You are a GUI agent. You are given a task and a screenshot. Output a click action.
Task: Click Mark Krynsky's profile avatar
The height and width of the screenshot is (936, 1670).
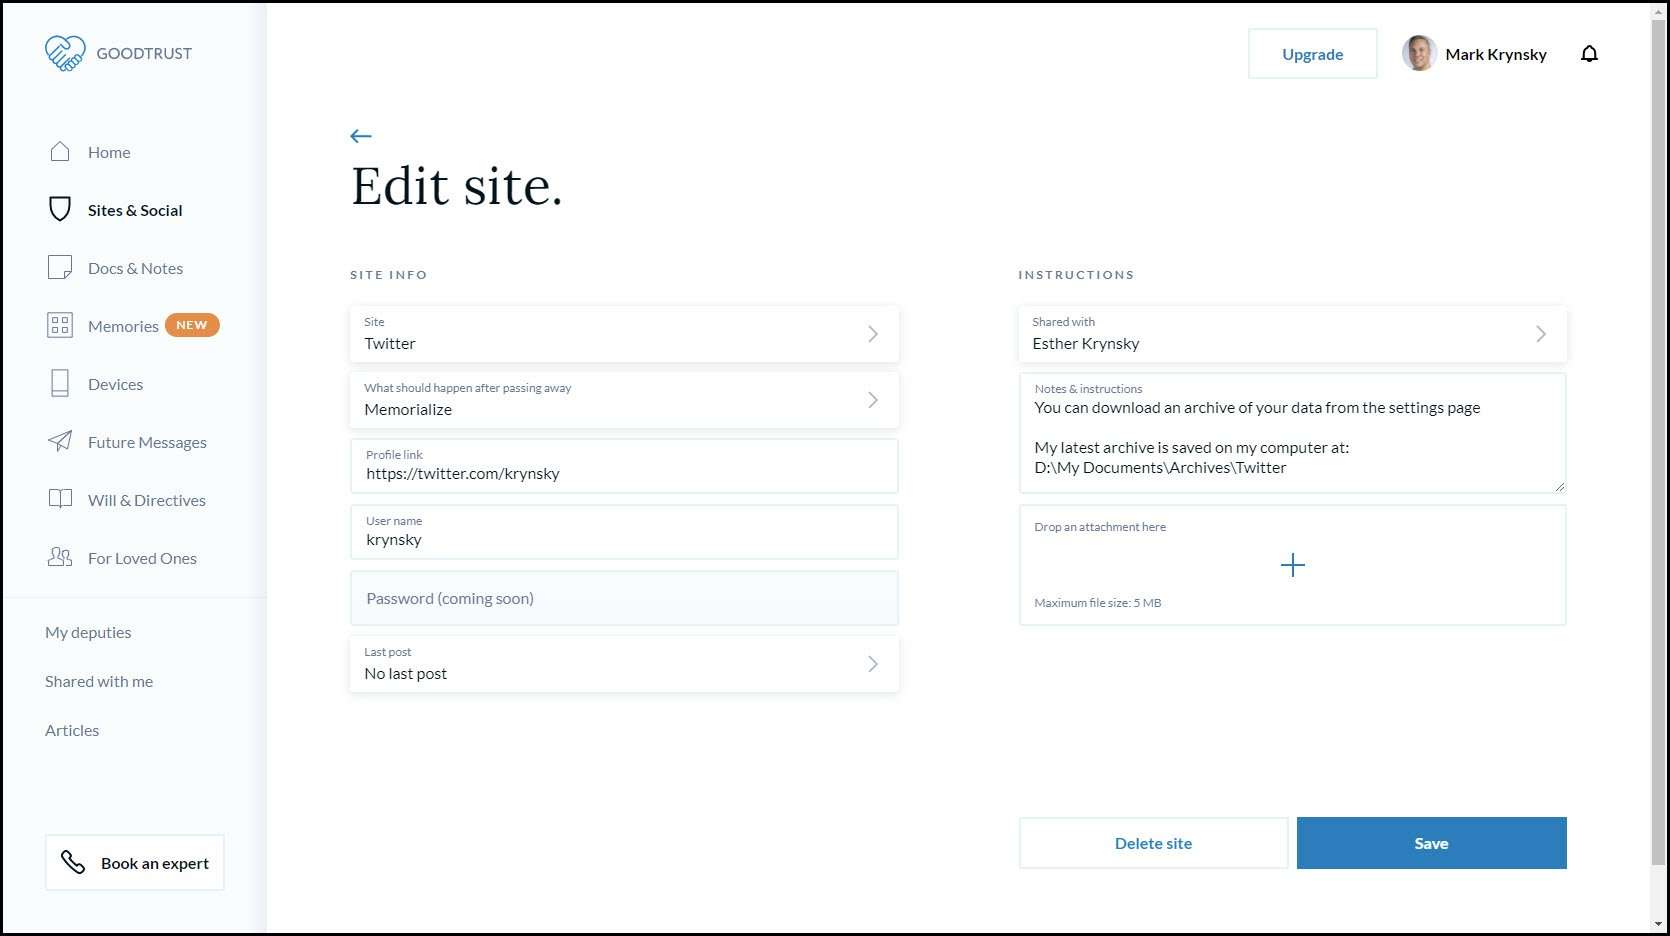(1419, 54)
